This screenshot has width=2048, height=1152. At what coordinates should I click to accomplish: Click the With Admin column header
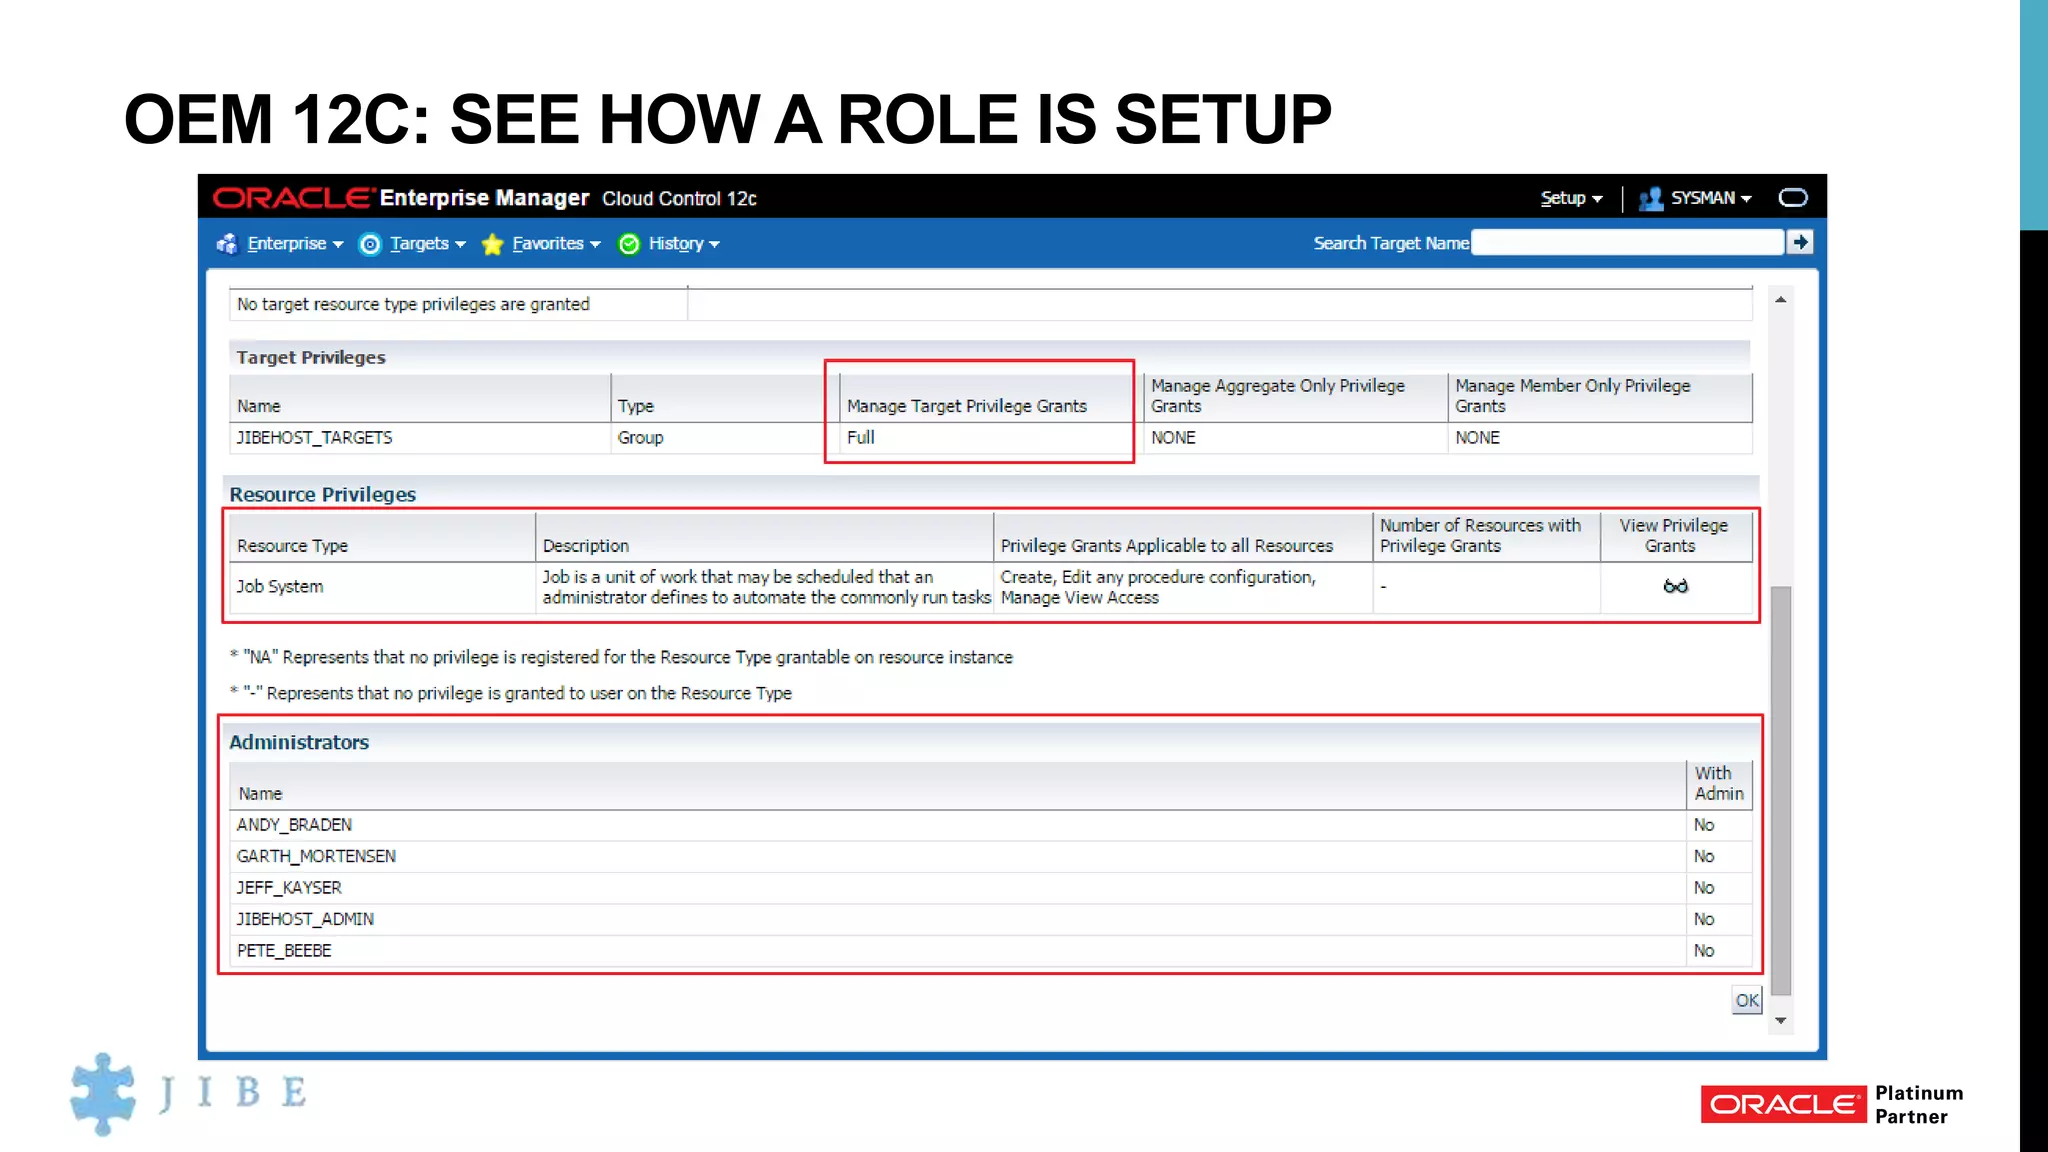click(x=1719, y=784)
